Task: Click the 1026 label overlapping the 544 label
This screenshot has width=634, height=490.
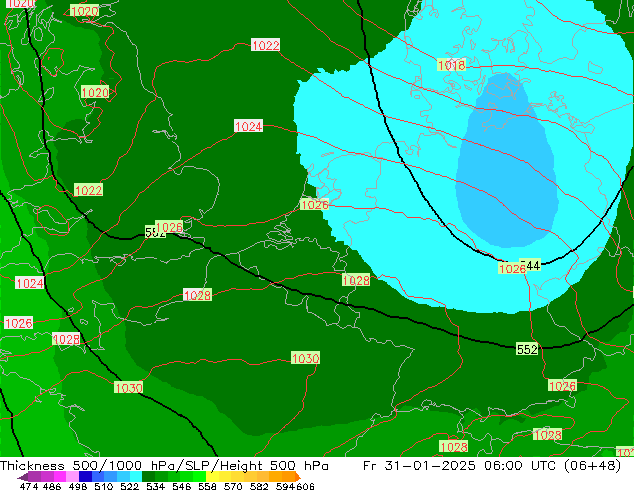Action: point(512,268)
